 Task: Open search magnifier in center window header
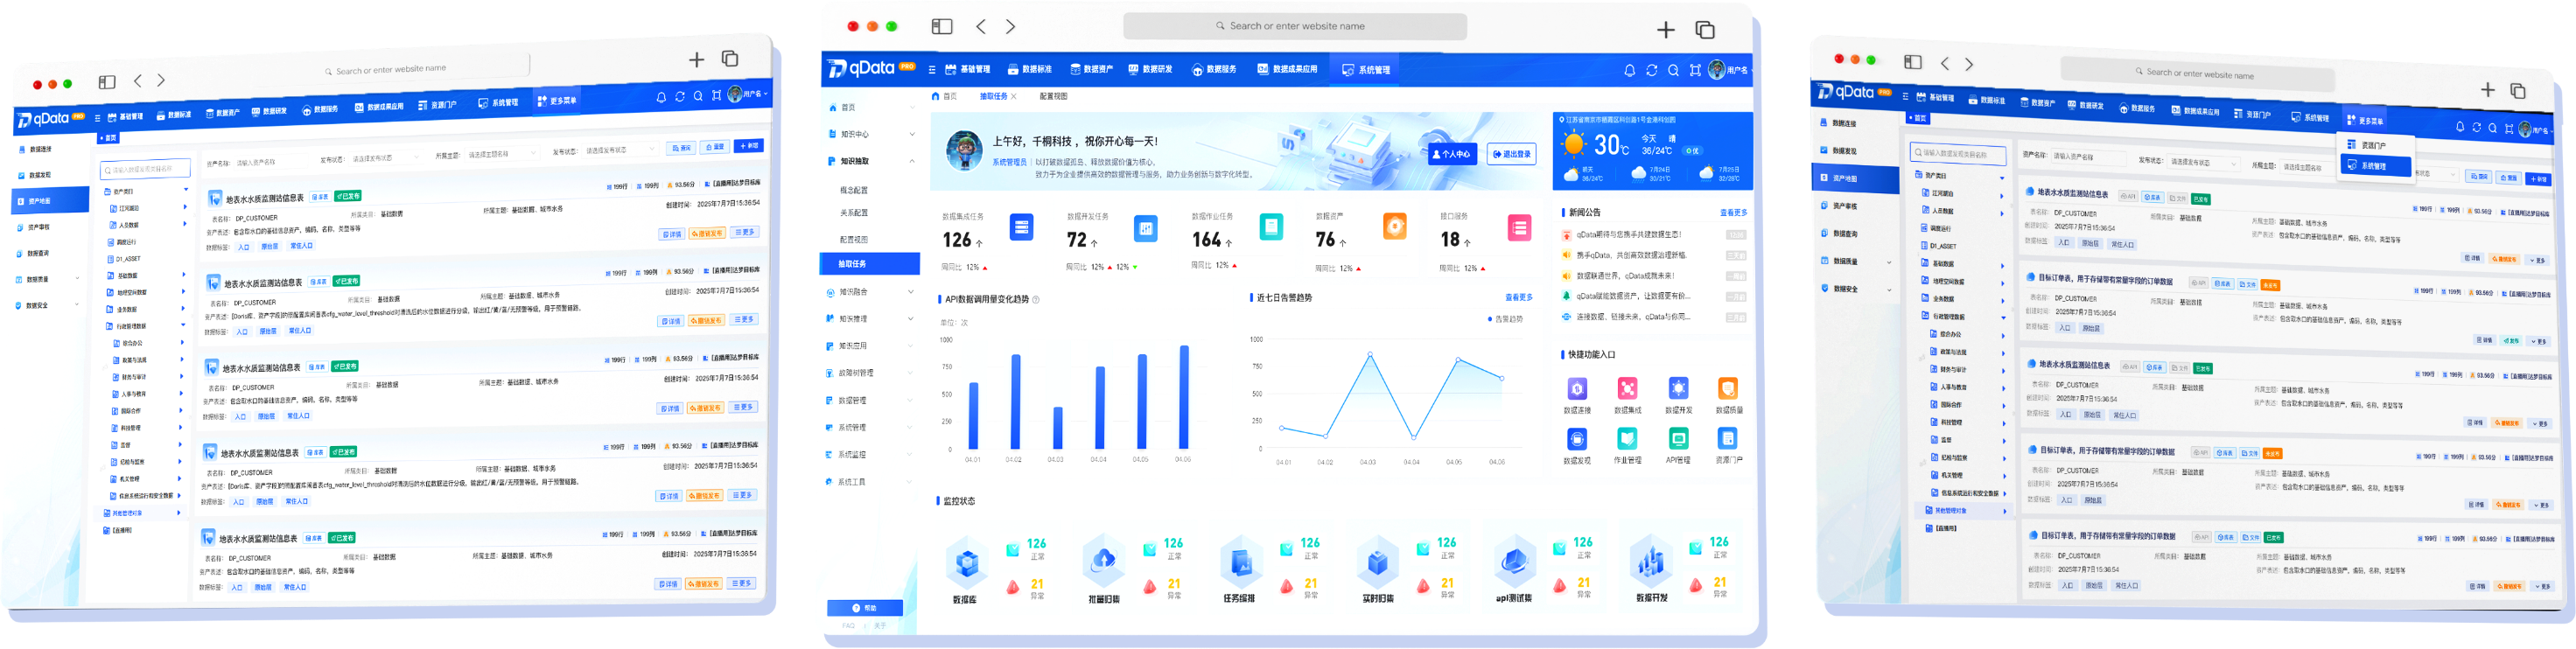coord(1673,70)
